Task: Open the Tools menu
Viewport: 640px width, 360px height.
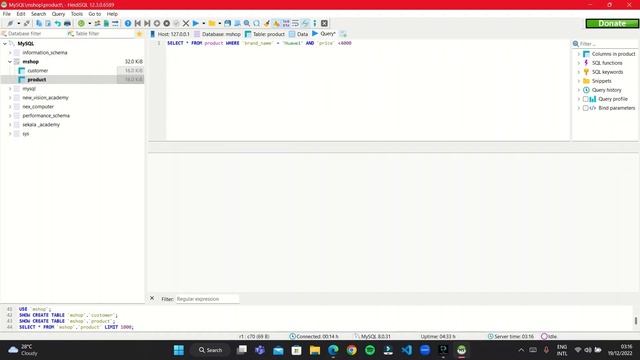Action: 77,14
